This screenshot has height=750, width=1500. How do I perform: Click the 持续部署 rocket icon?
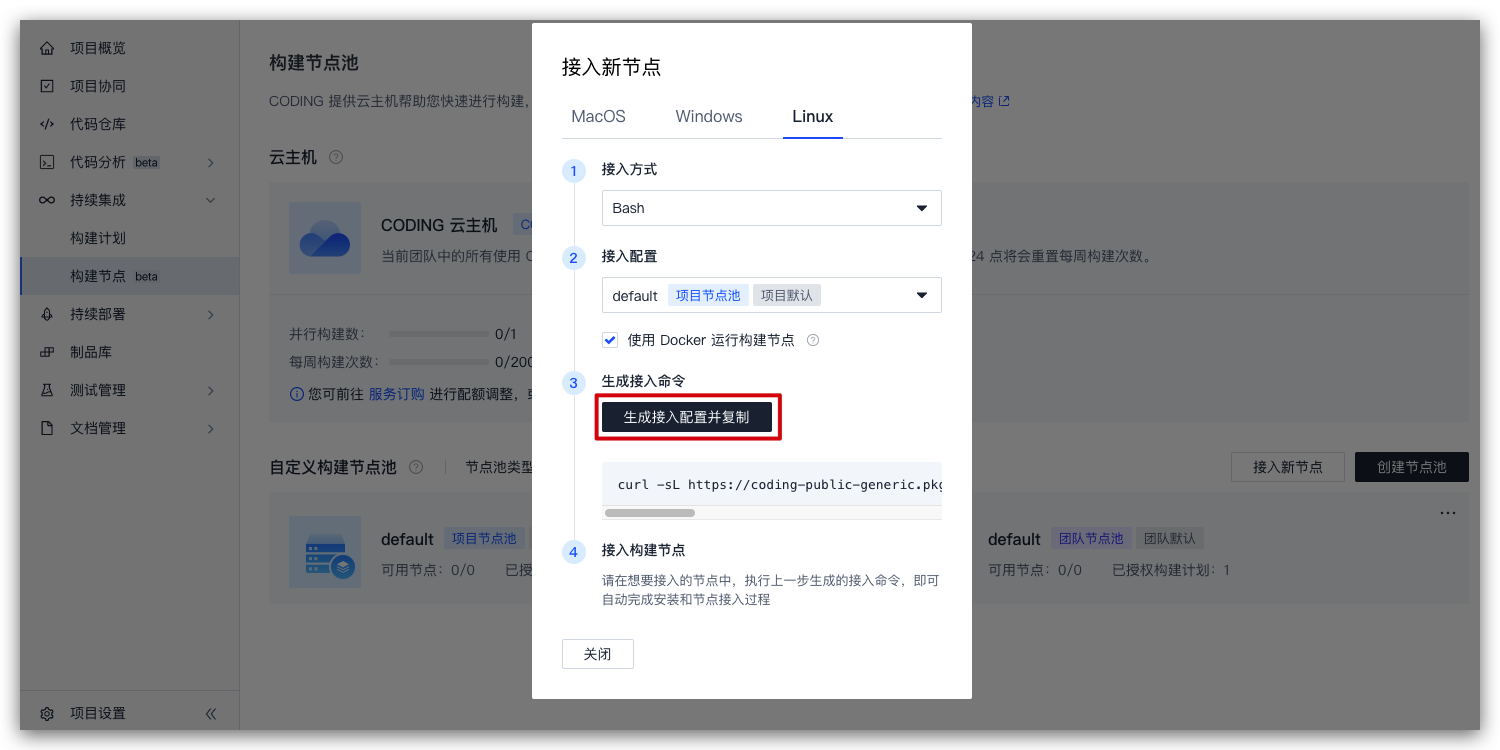47,314
